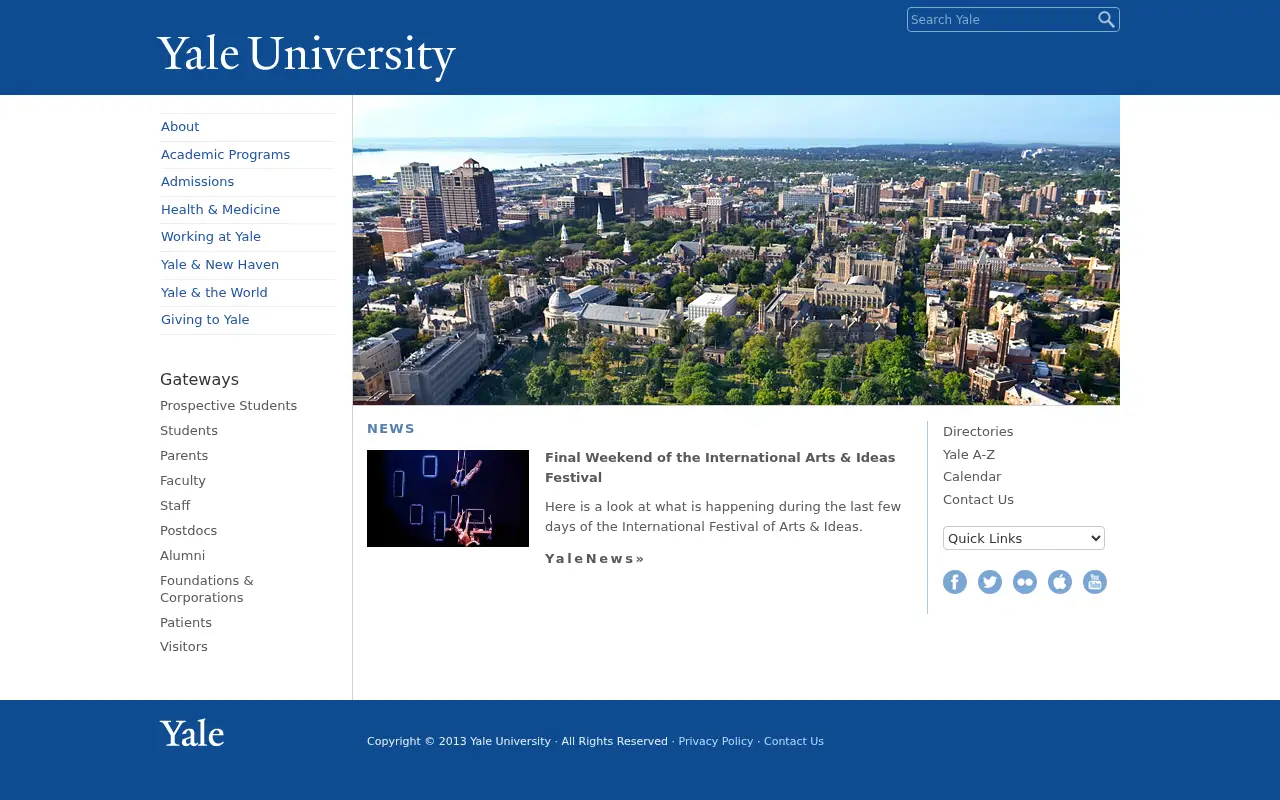Open the Privacy Policy footer link

coord(716,742)
